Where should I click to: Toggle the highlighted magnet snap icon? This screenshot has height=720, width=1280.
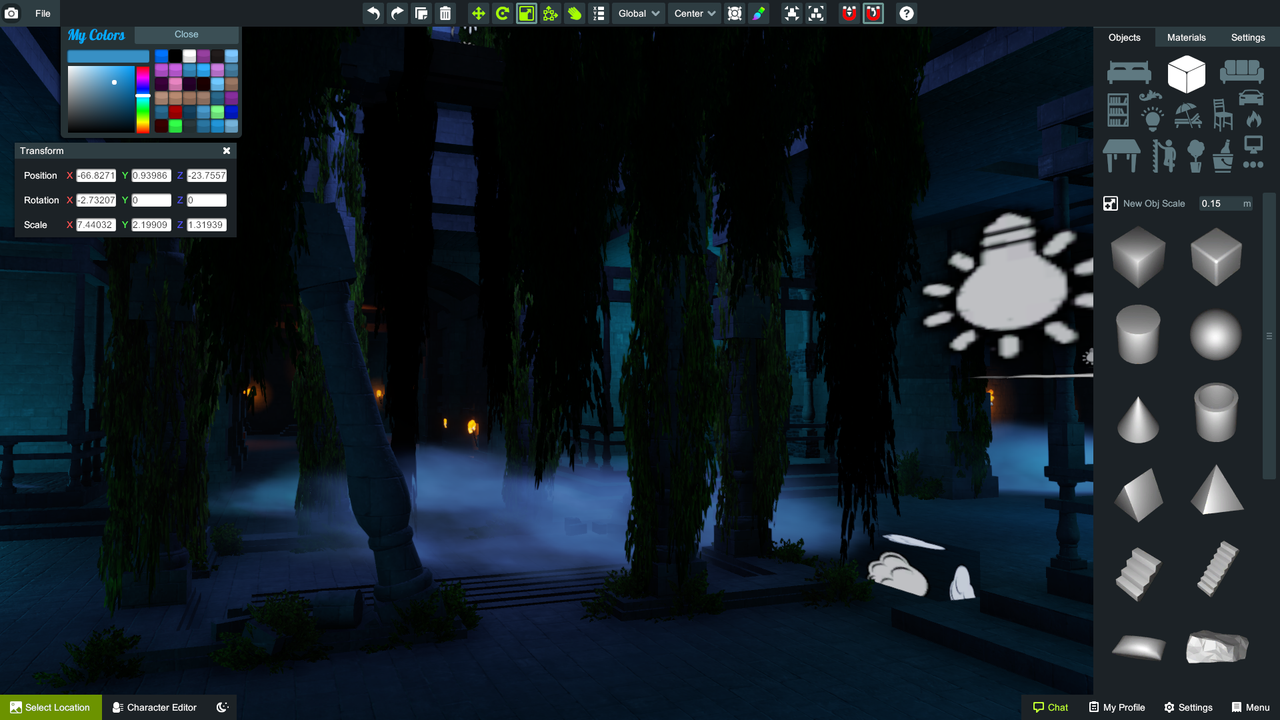click(873, 13)
